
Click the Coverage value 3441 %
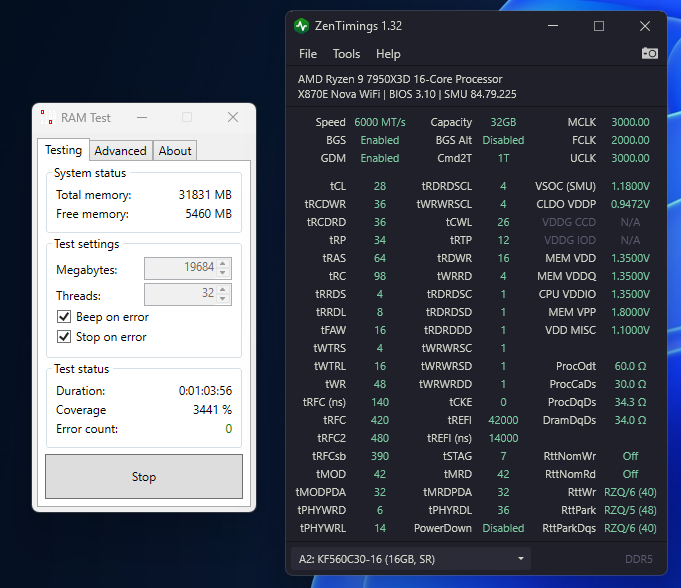click(x=212, y=410)
